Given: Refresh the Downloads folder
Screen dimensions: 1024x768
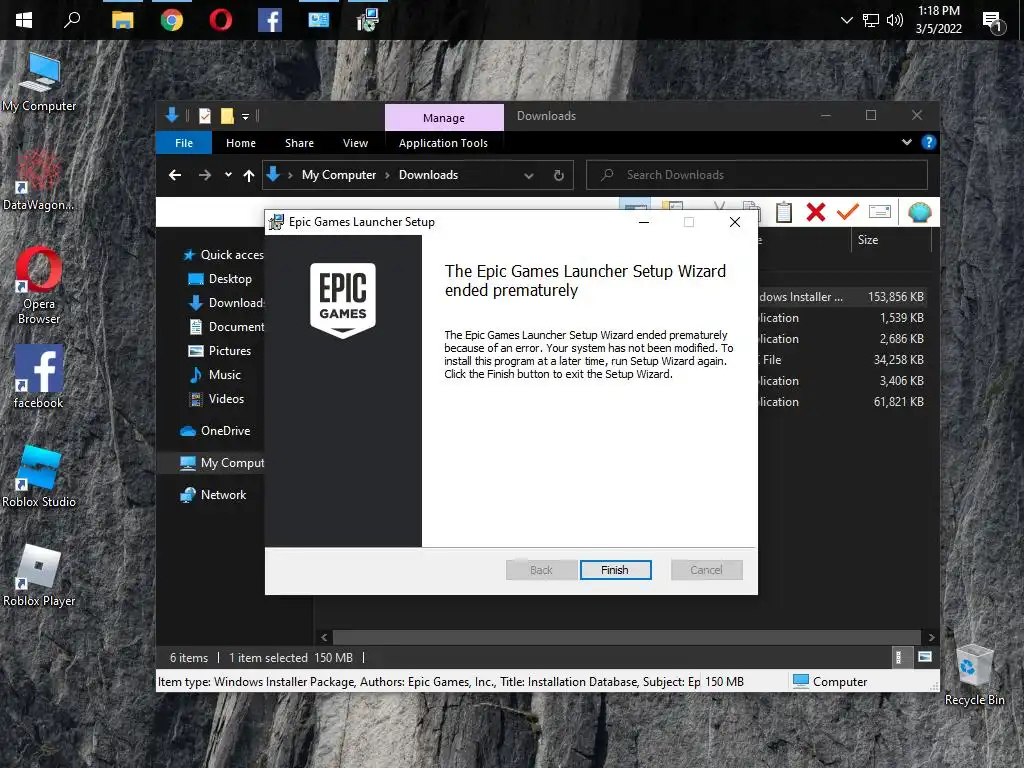Looking at the screenshot, I should [558, 175].
